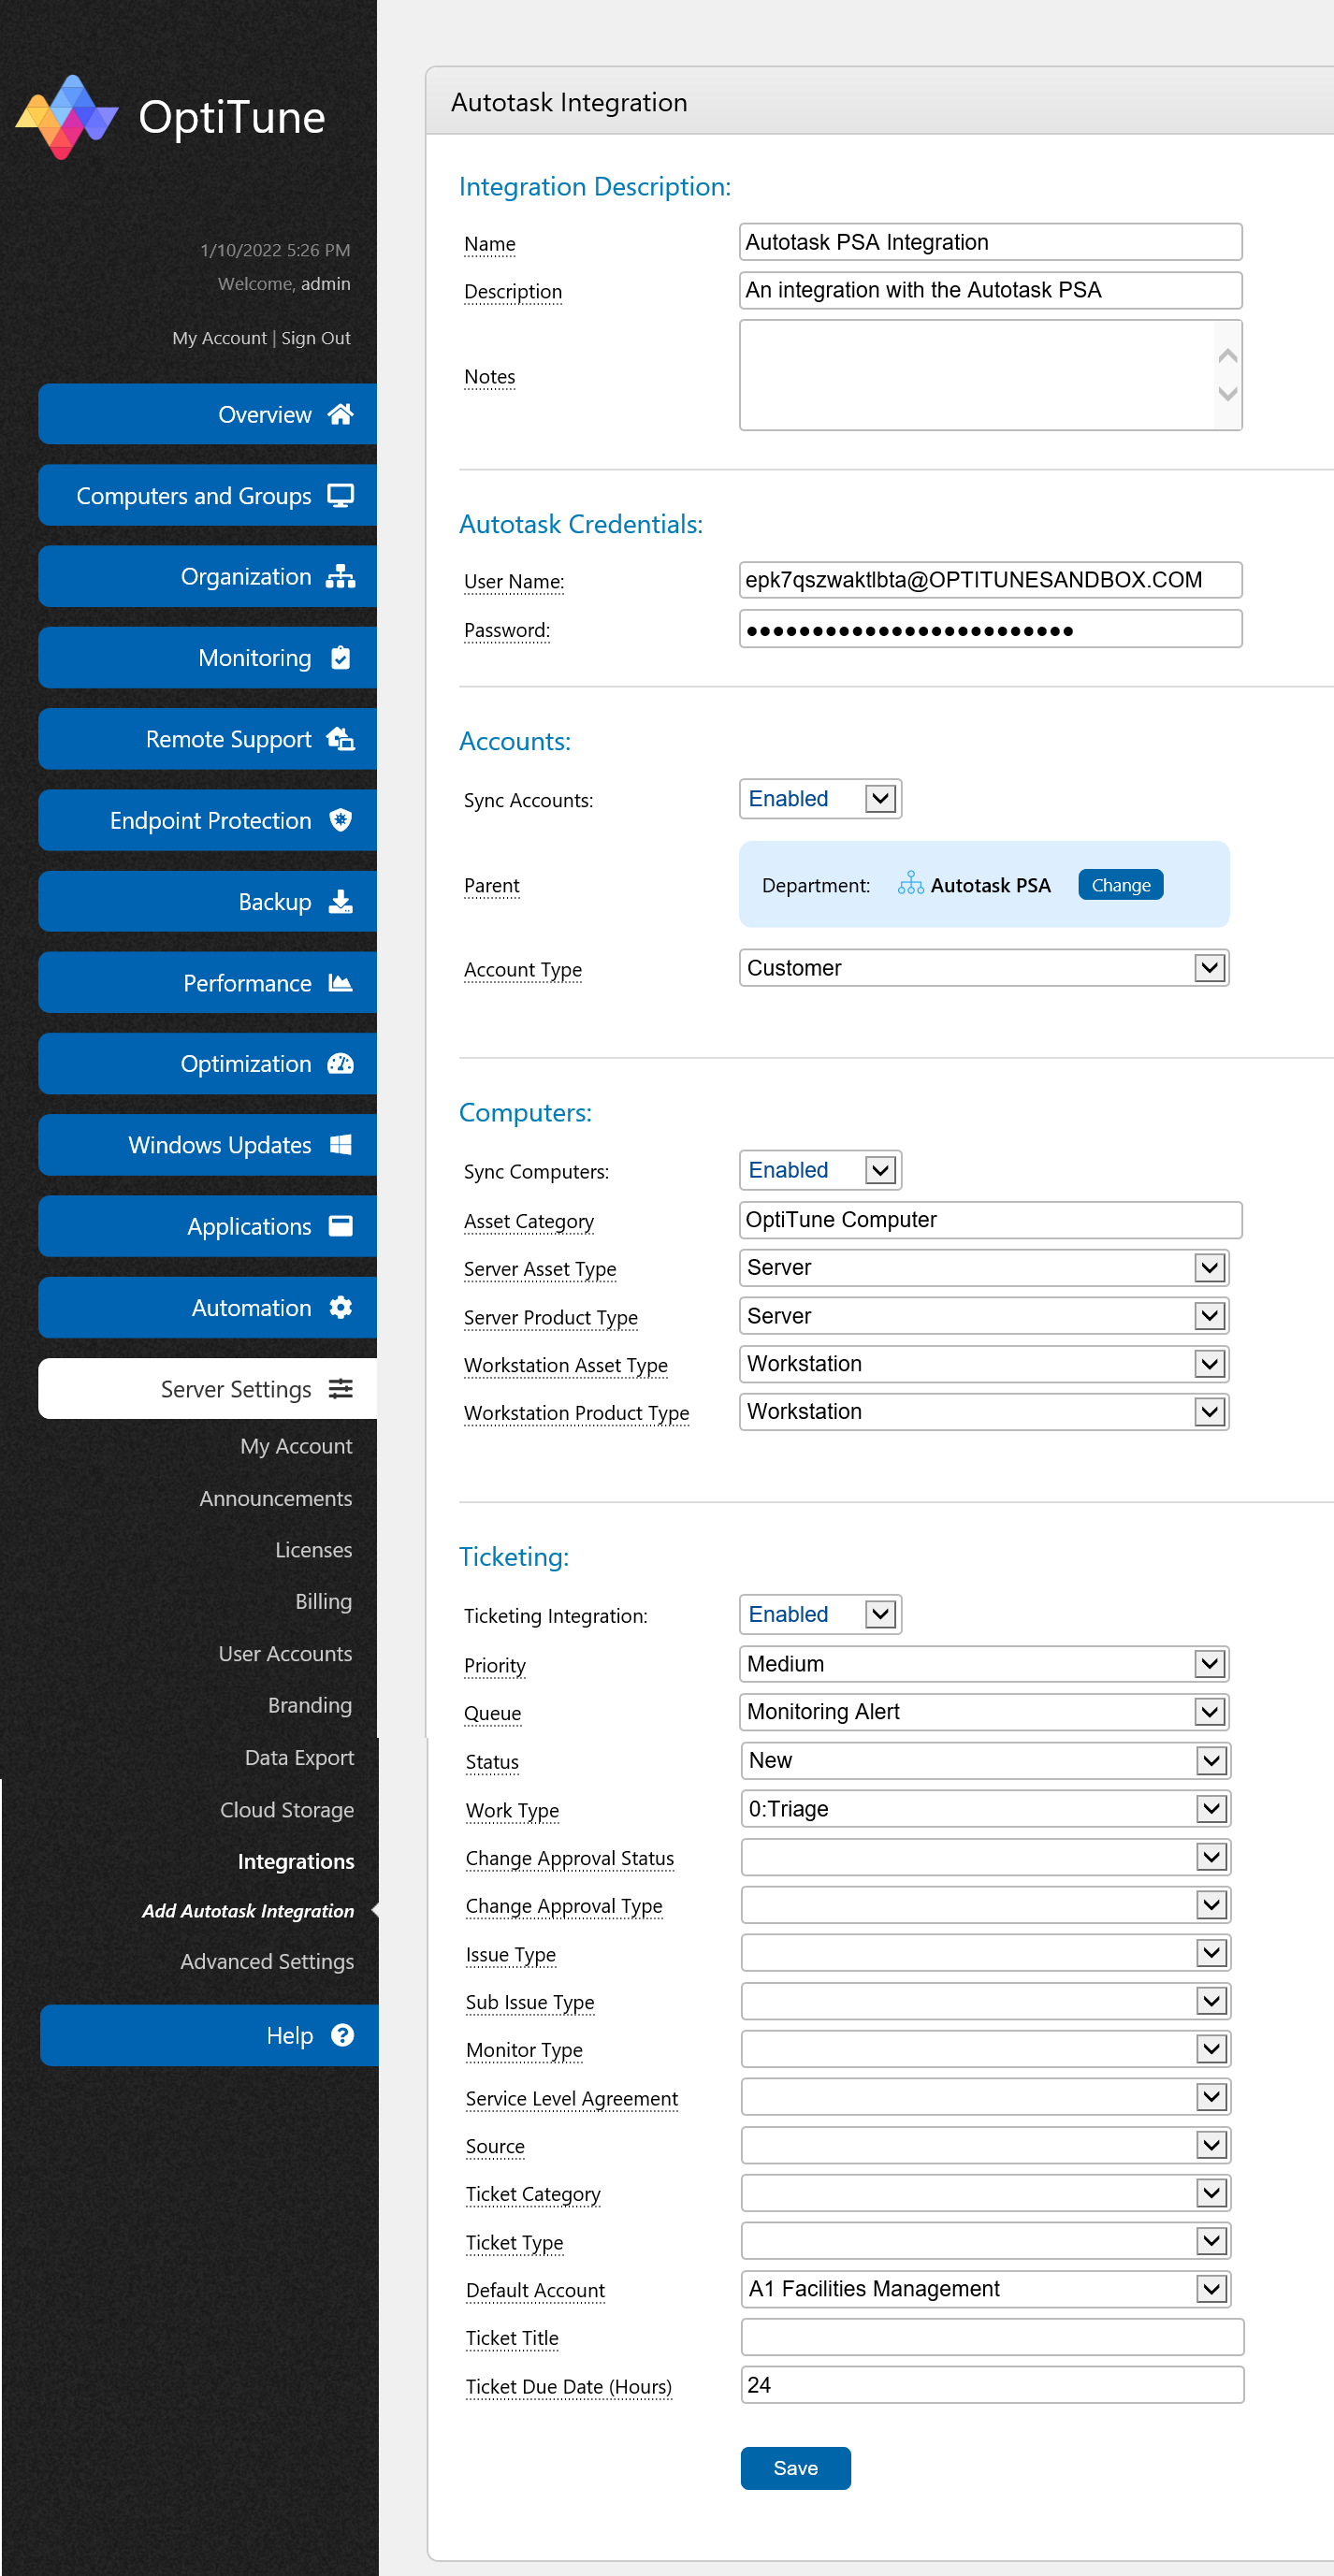This screenshot has width=1334, height=2576.
Task: Open Advanced Settings in the sidebar
Action: 267,1961
